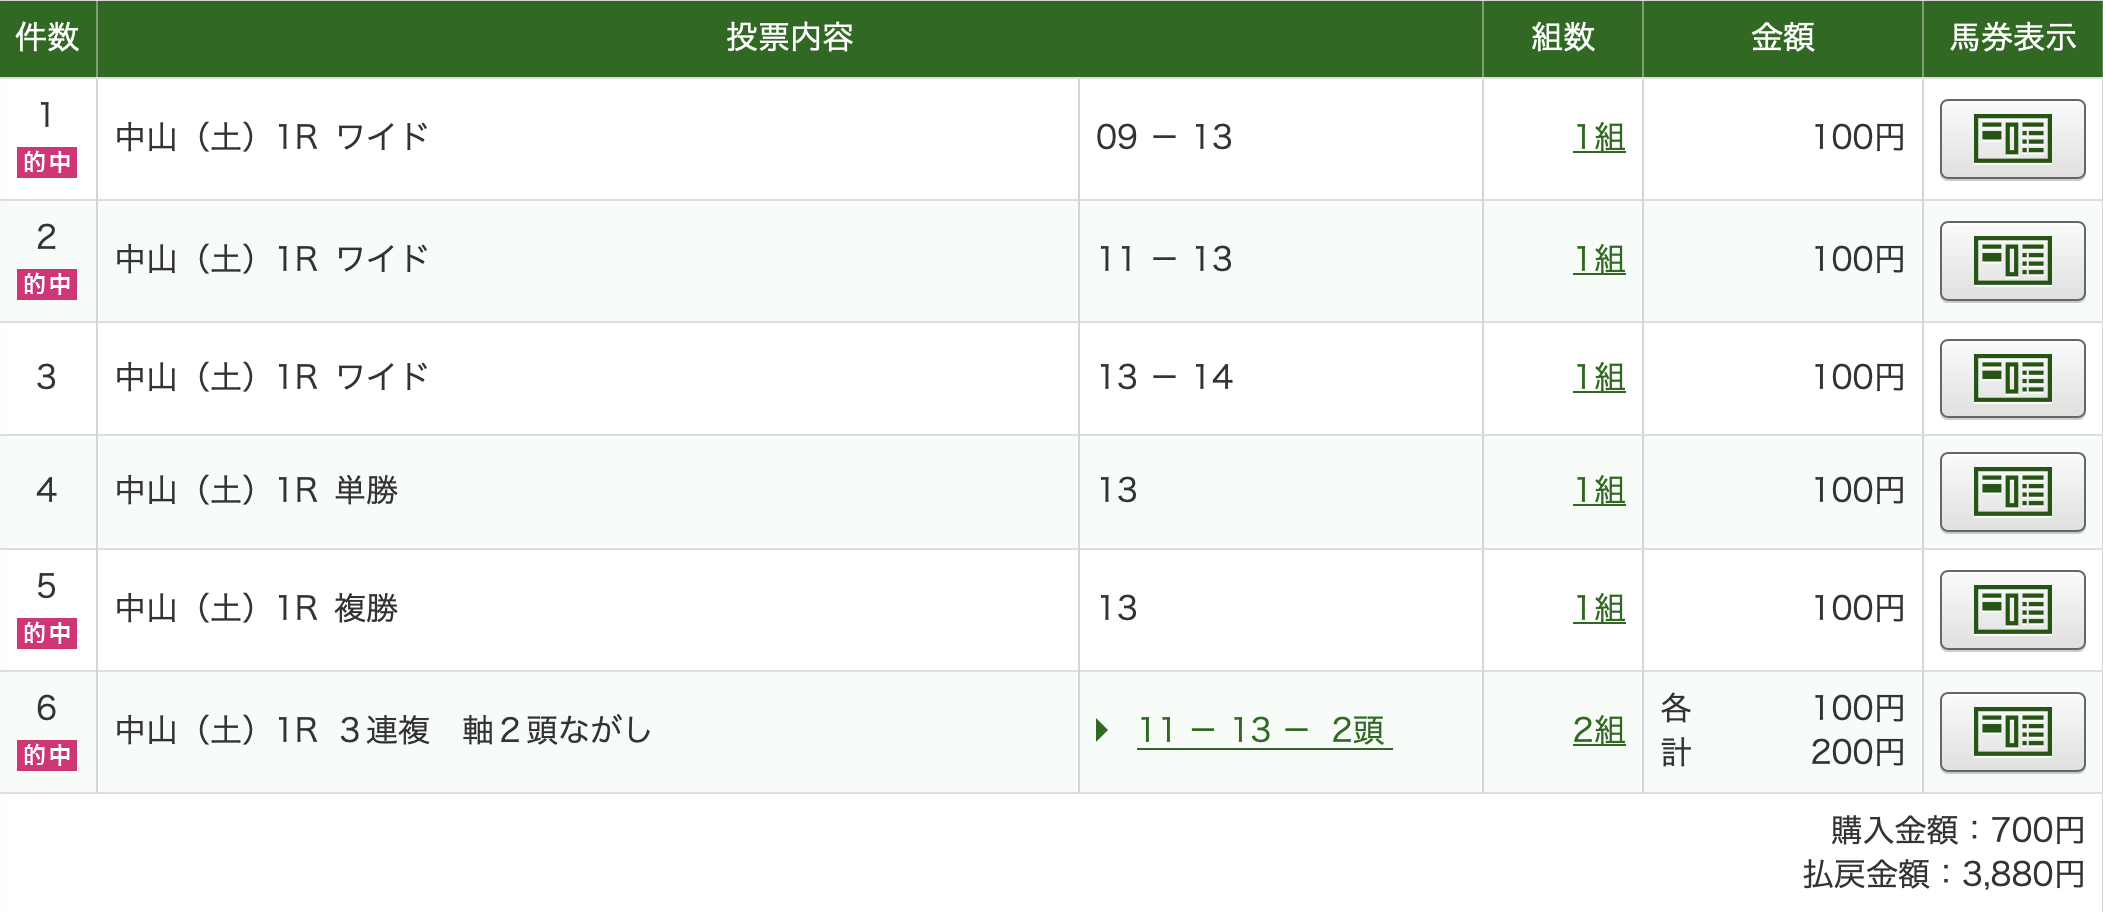
Task: Show betting ticket for row 1 ワイド 09-13
Action: [2011, 139]
